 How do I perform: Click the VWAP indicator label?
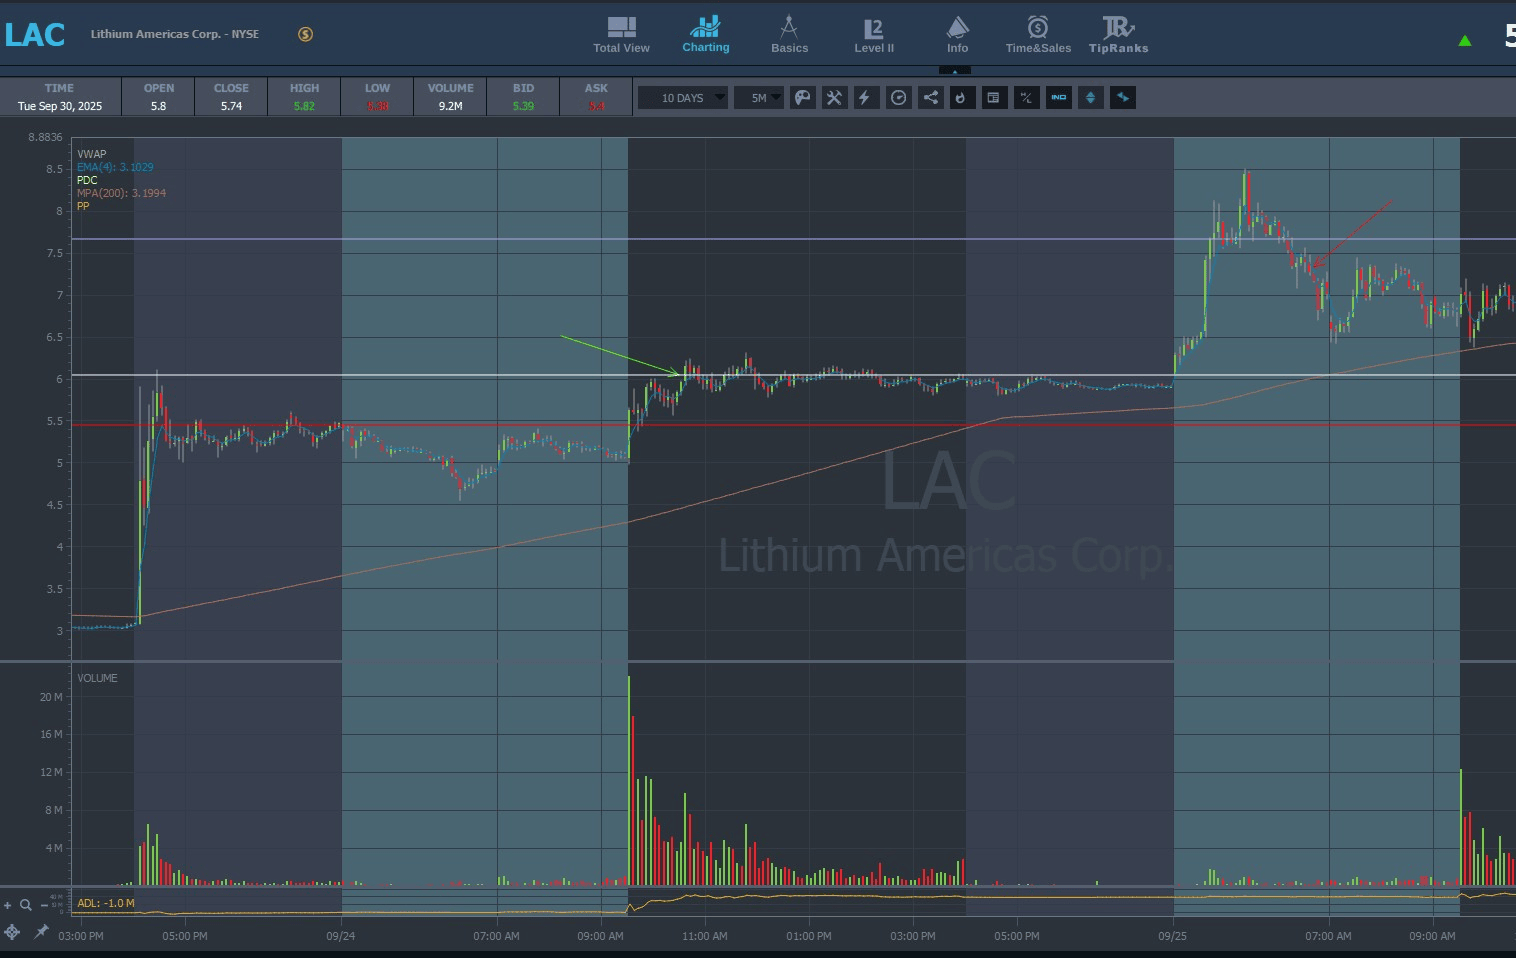92,154
